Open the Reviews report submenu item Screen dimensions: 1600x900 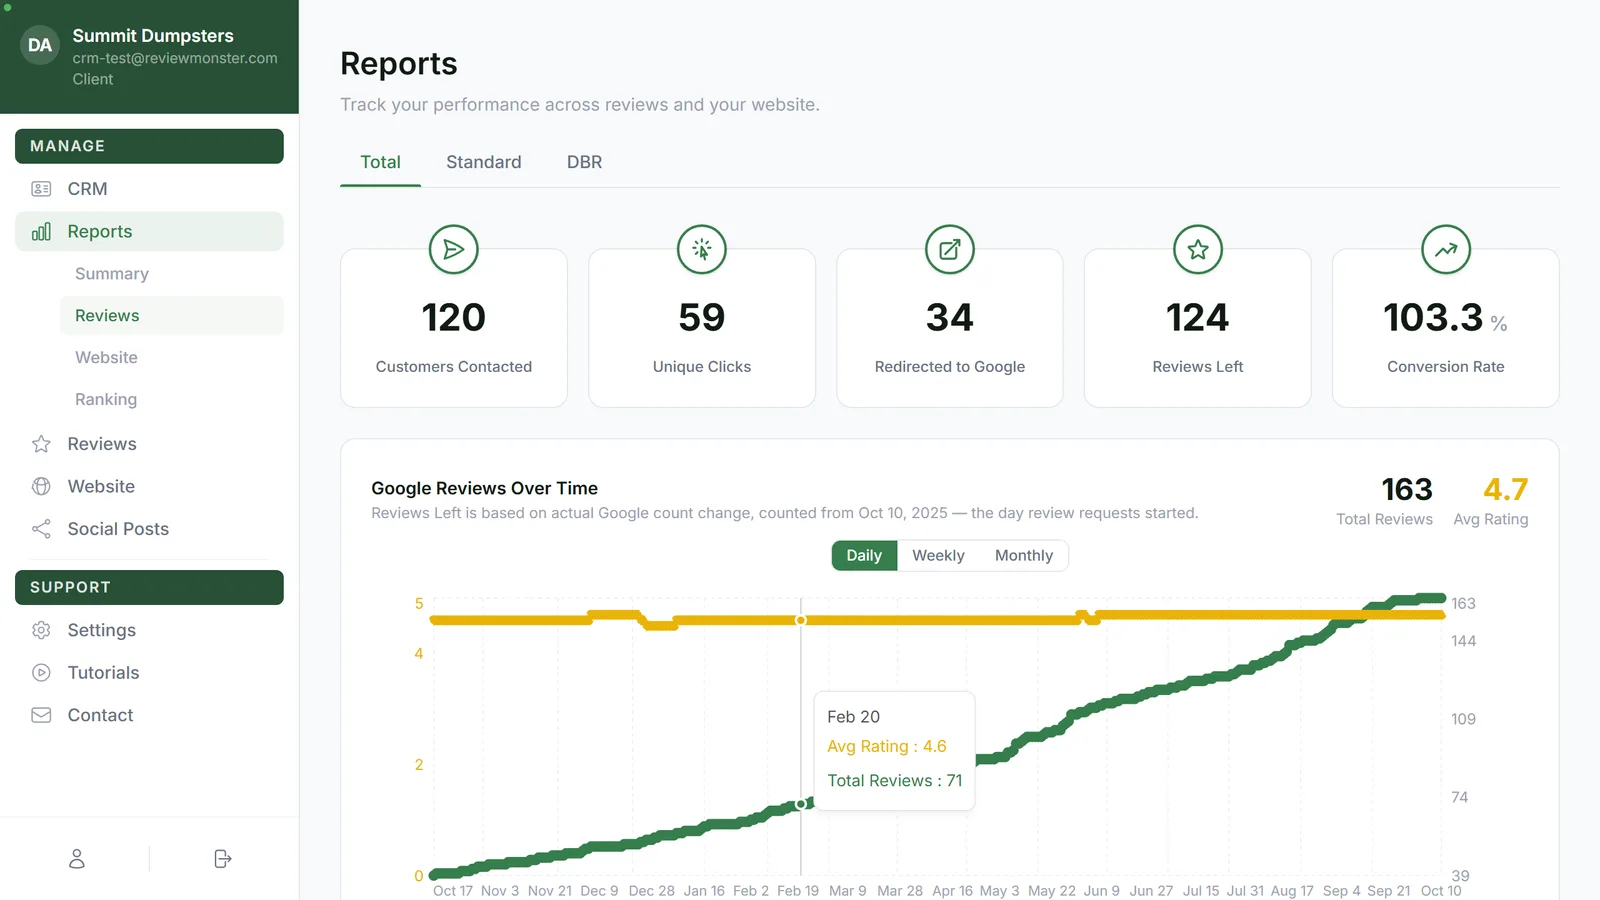pos(172,316)
